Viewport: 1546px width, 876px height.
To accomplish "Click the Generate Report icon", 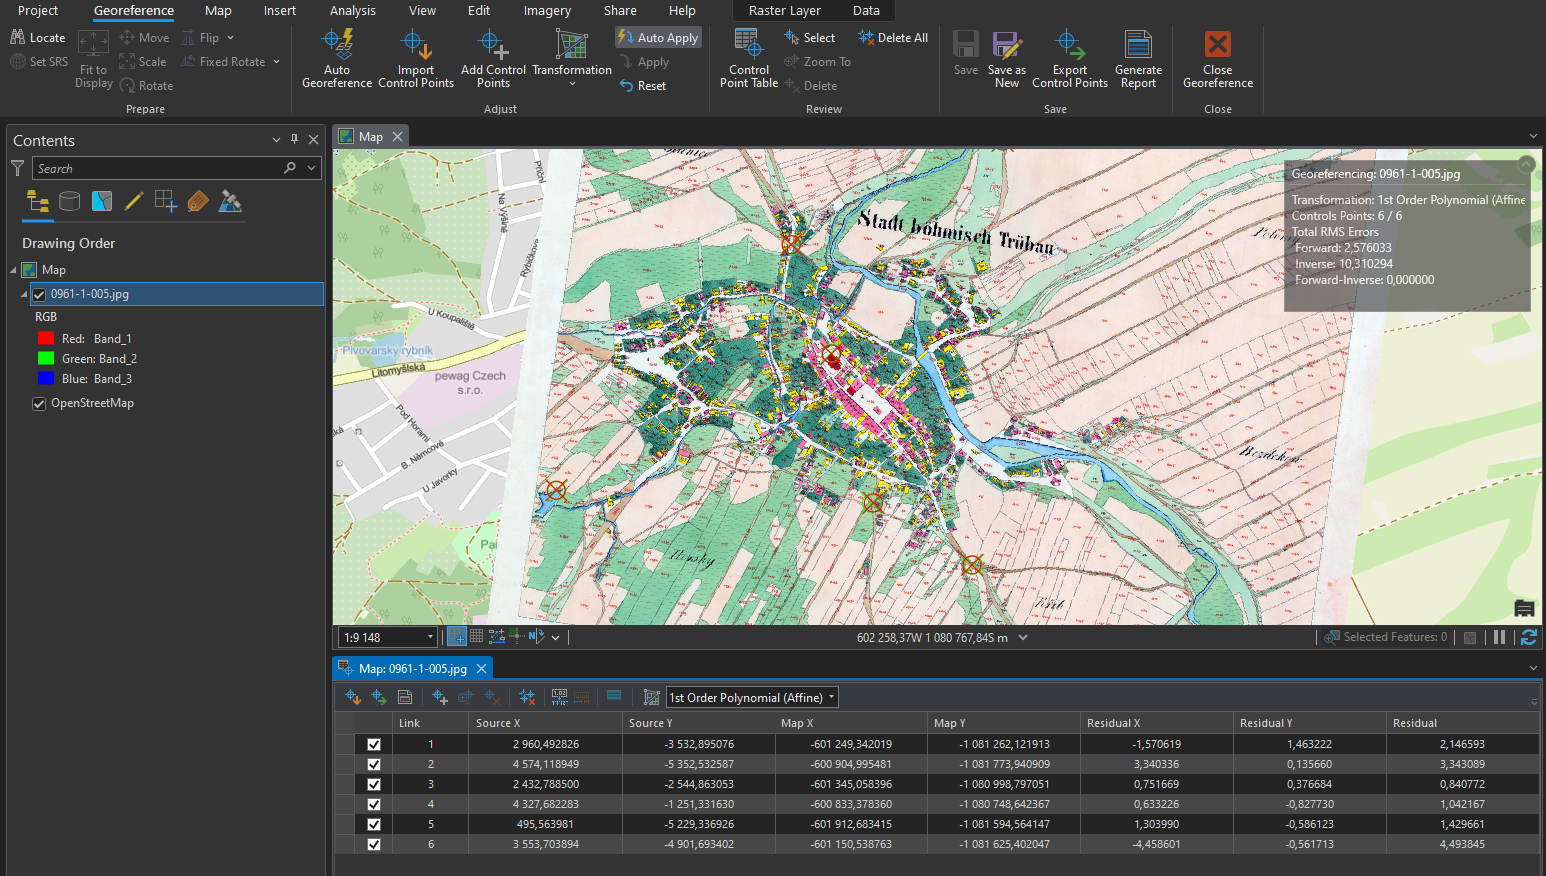I will click(x=1138, y=46).
